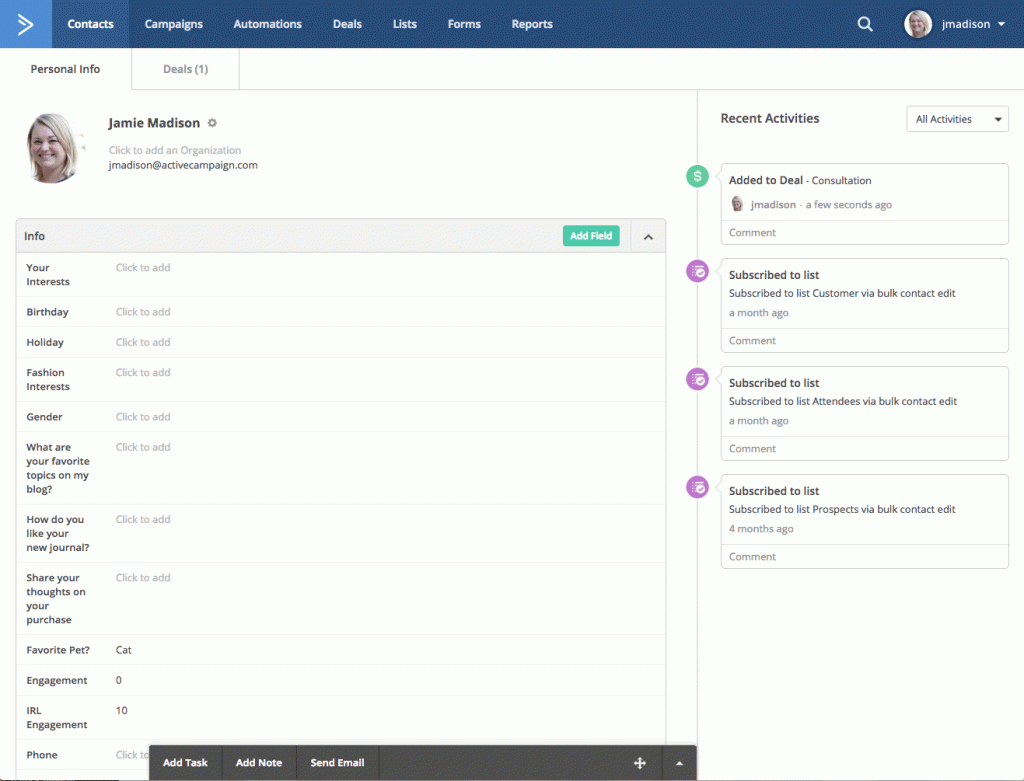Expand the bottom toolbar with up arrow

680,763
